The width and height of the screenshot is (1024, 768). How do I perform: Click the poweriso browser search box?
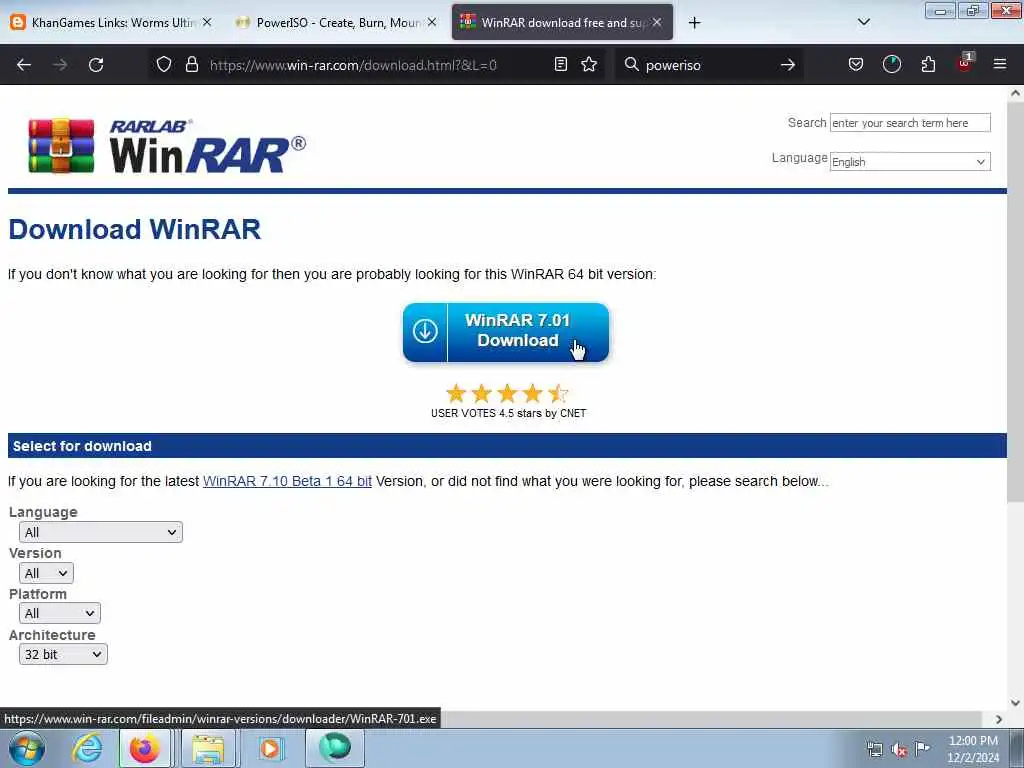(x=709, y=65)
